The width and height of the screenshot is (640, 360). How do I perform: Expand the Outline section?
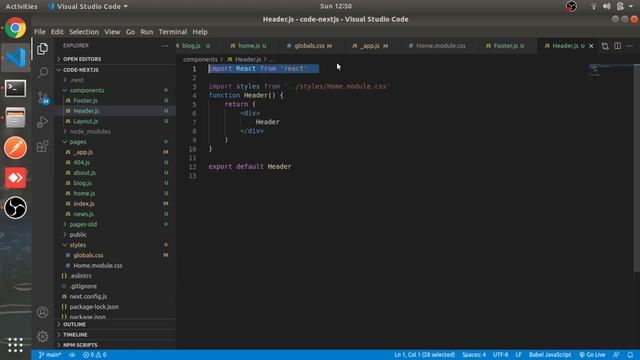point(116,324)
